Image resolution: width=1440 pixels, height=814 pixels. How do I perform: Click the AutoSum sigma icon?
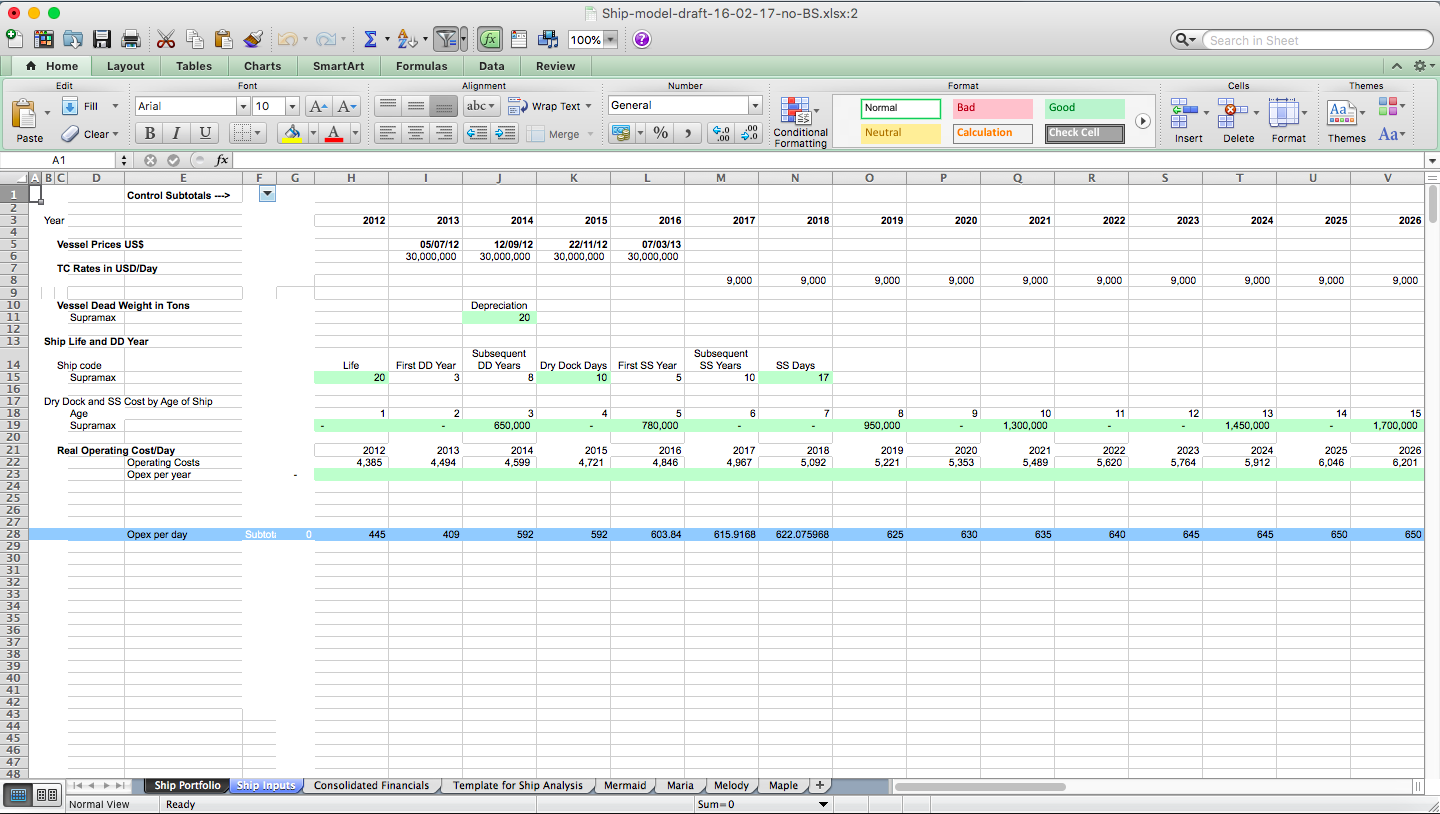(370, 39)
